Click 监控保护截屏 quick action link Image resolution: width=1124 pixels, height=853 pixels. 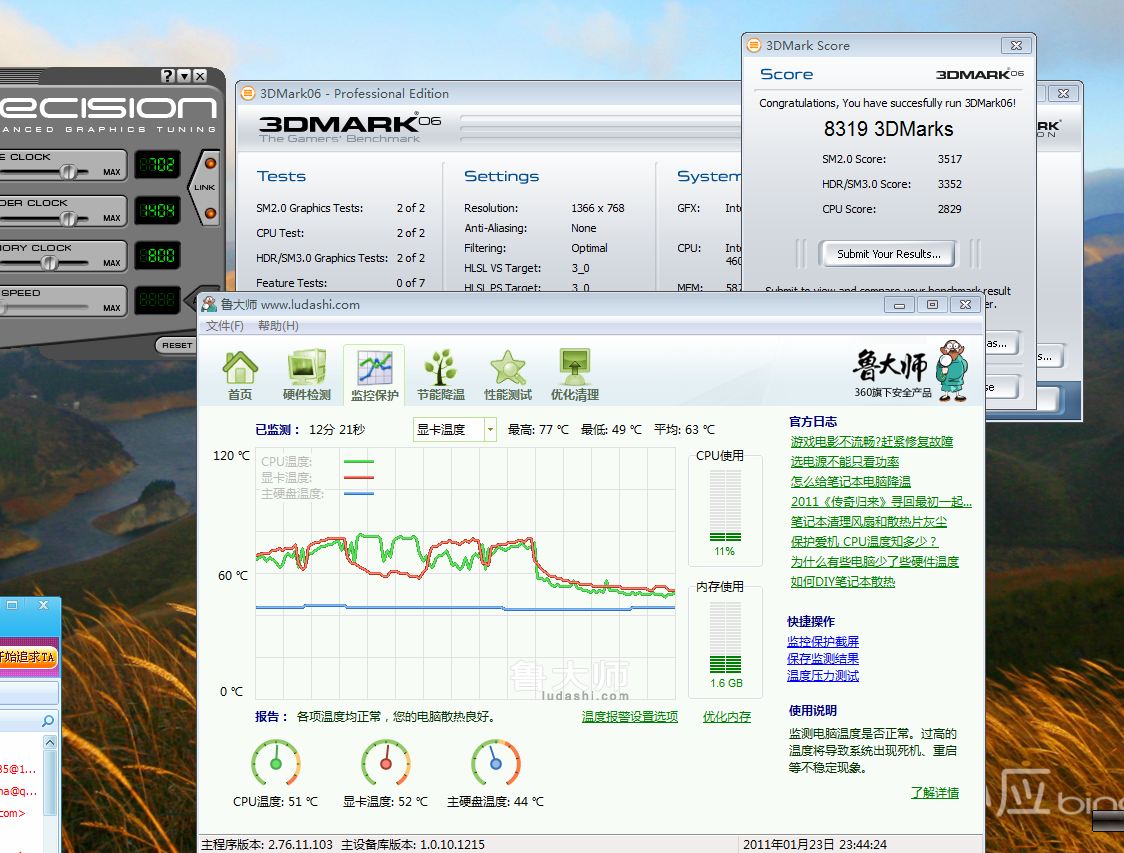click(x=823, y=642)
